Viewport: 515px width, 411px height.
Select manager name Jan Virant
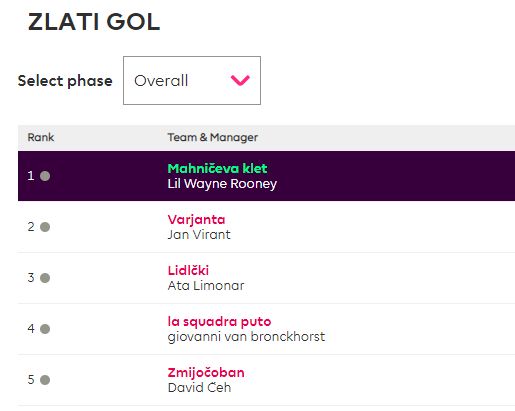coord(199,235)
